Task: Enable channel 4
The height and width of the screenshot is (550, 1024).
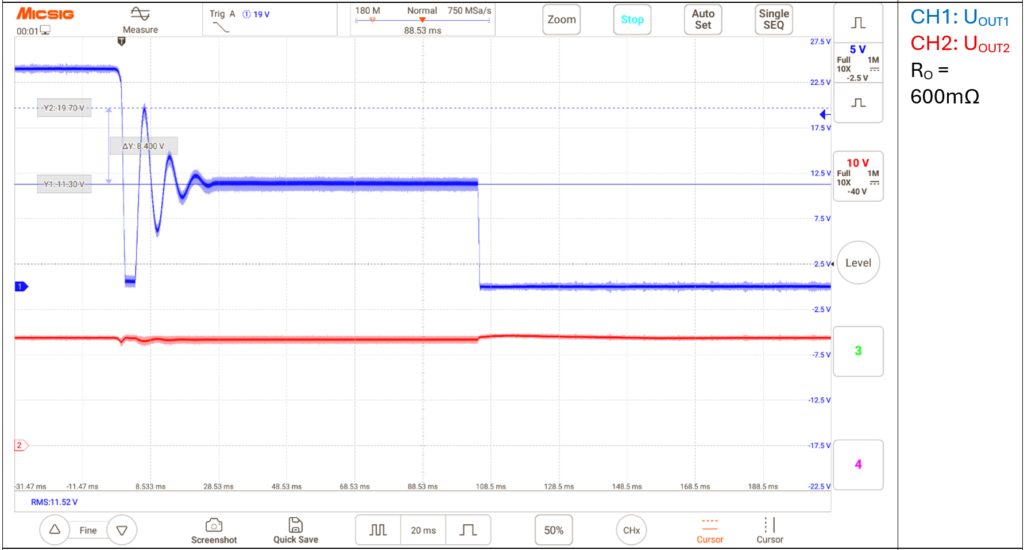Action: click(858, 464)
